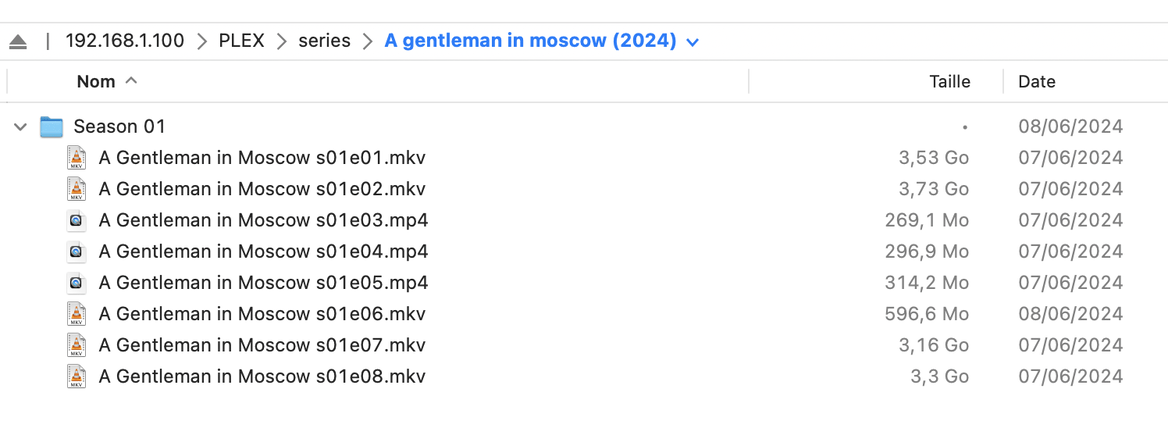Toggle sort direction arrow on Nom column
The height and width of the screenshot is (428, 1168).
[x=131, y=81]
